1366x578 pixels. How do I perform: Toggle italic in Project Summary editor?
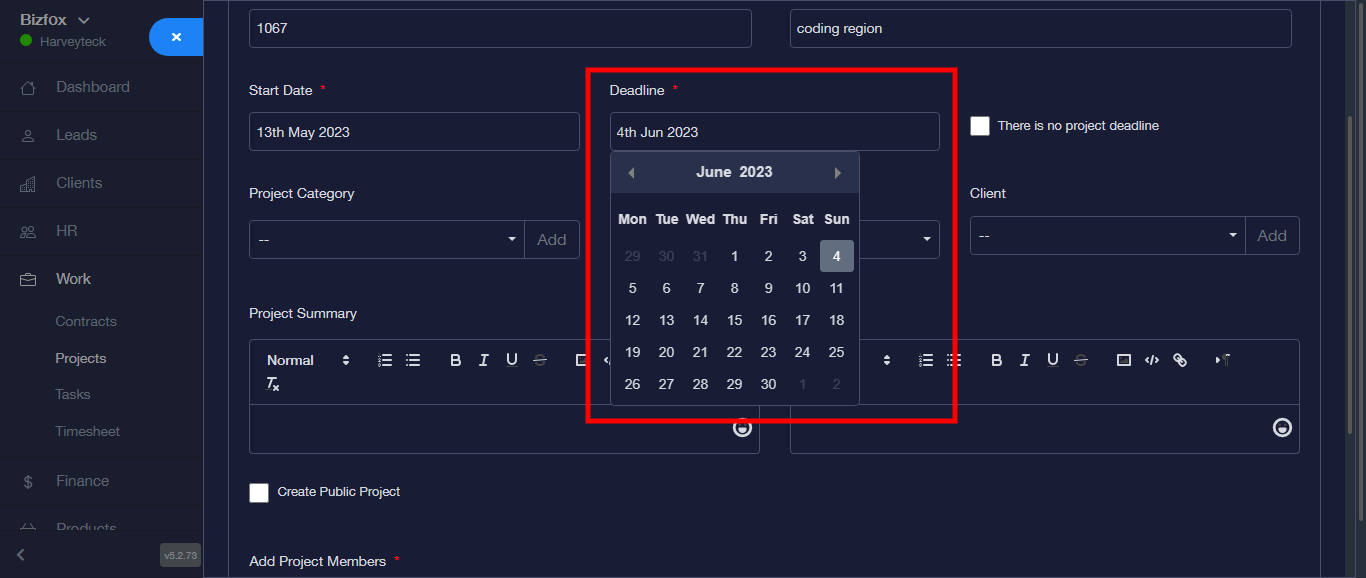click(x=484, y=360)
